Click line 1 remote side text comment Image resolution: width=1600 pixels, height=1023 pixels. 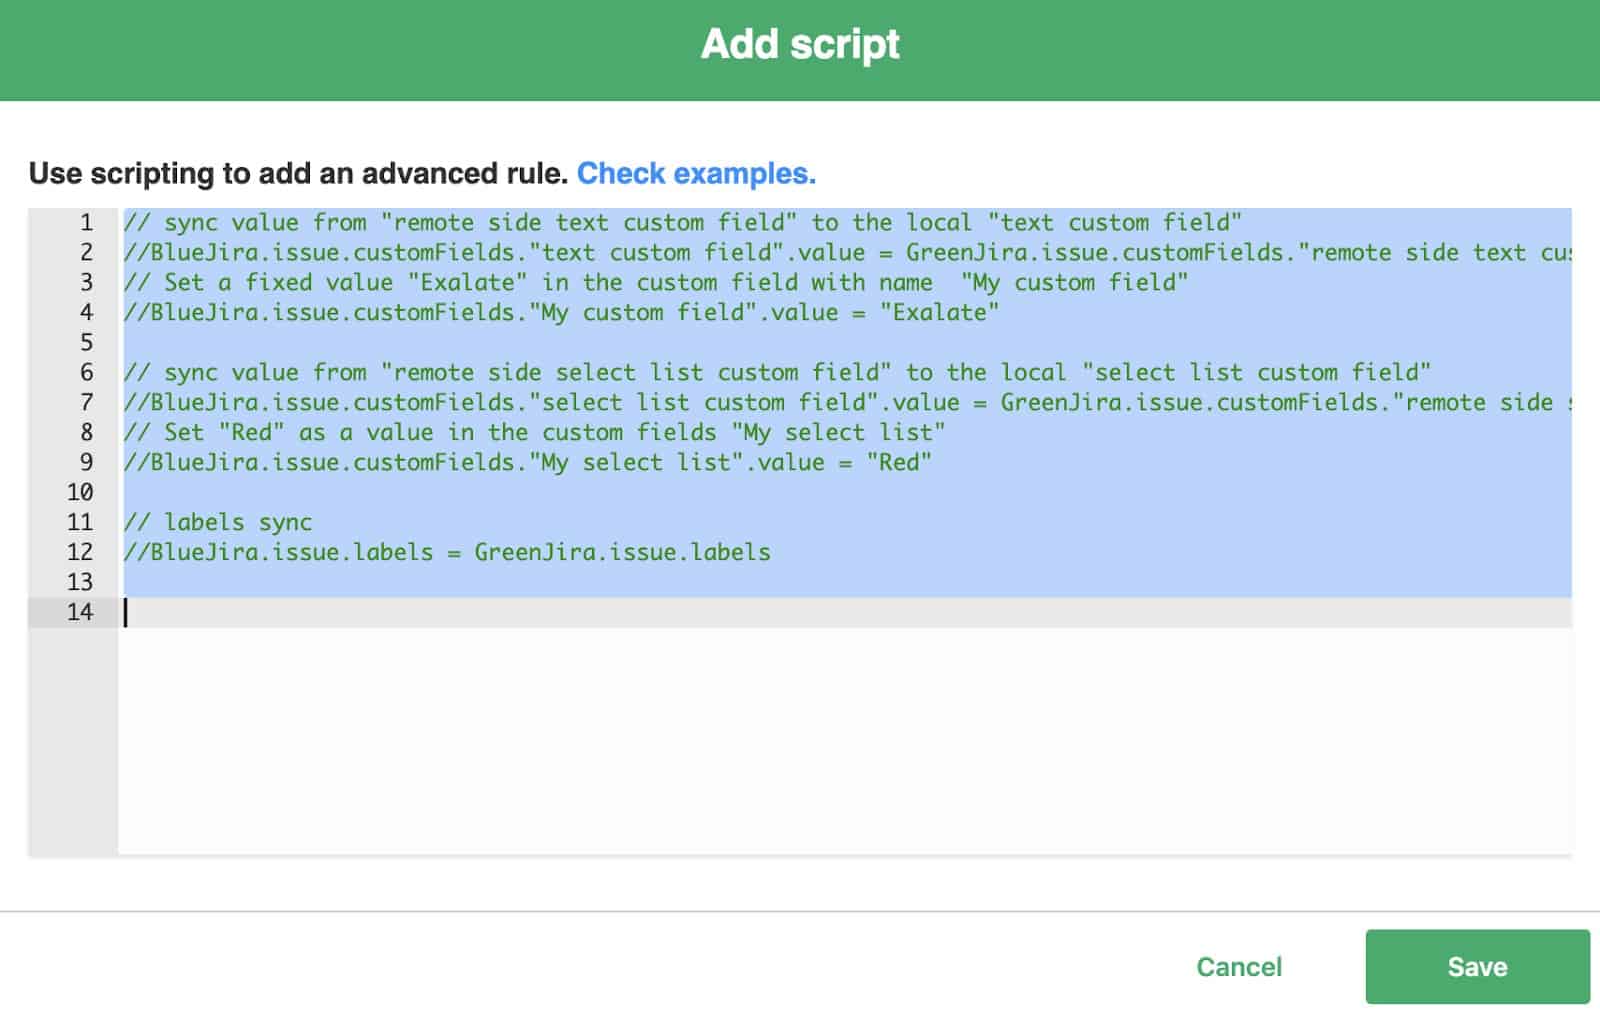pyautogui.click(x=682, y=222)
